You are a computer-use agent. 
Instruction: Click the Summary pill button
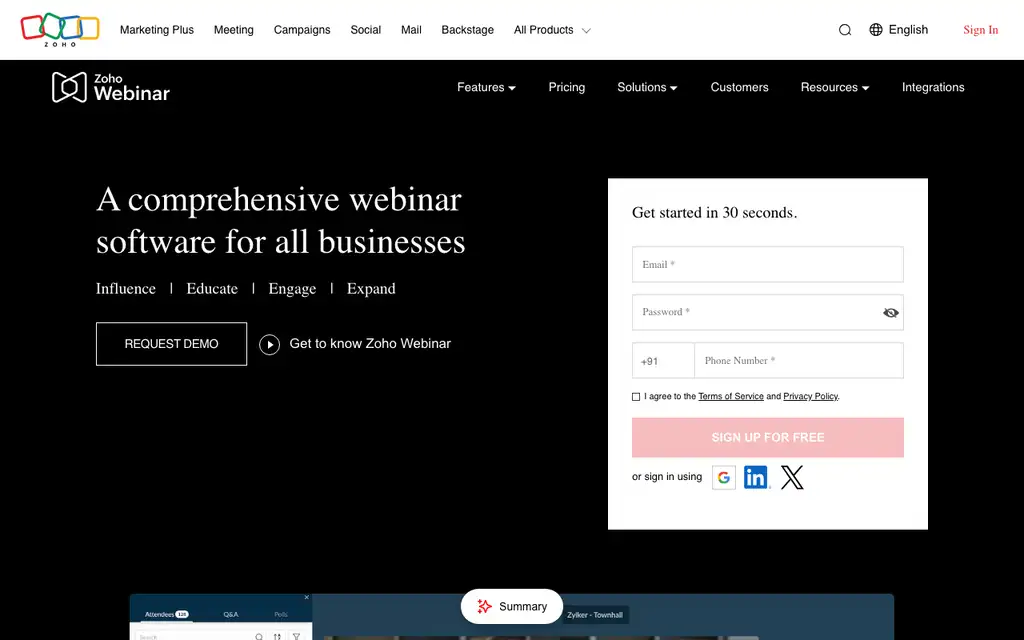pyautogui.click(x=512, y=607)
